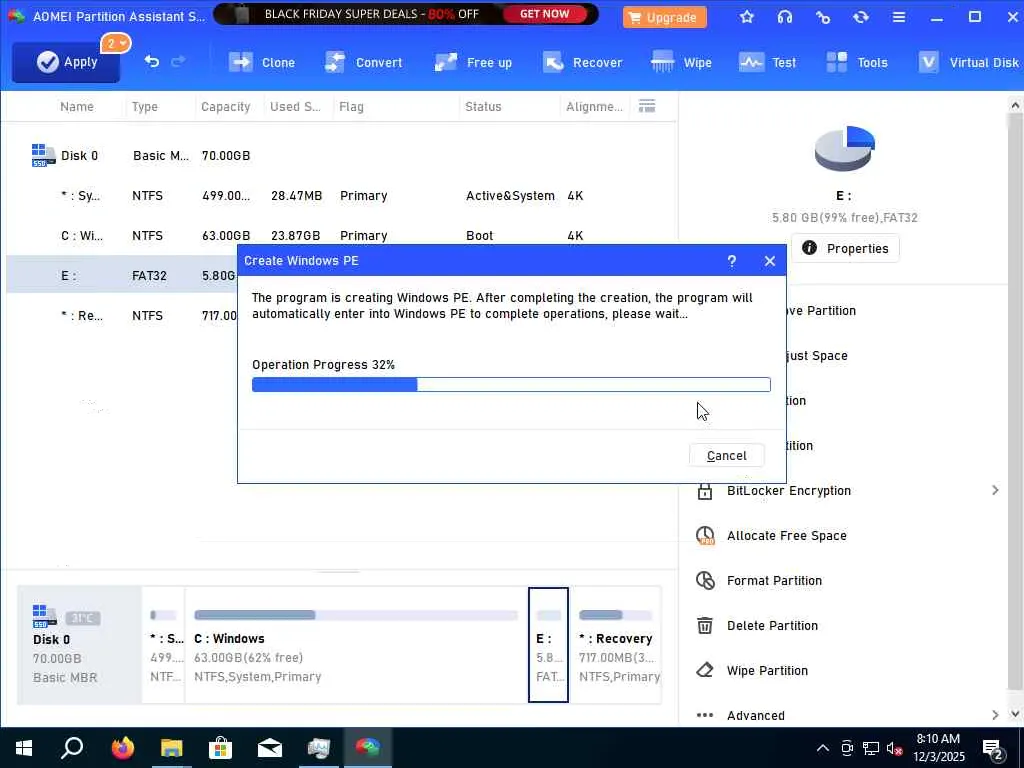
Task: Click the star favorites icon in title bar
Action: pyautogui.click(x=747, y=17)
